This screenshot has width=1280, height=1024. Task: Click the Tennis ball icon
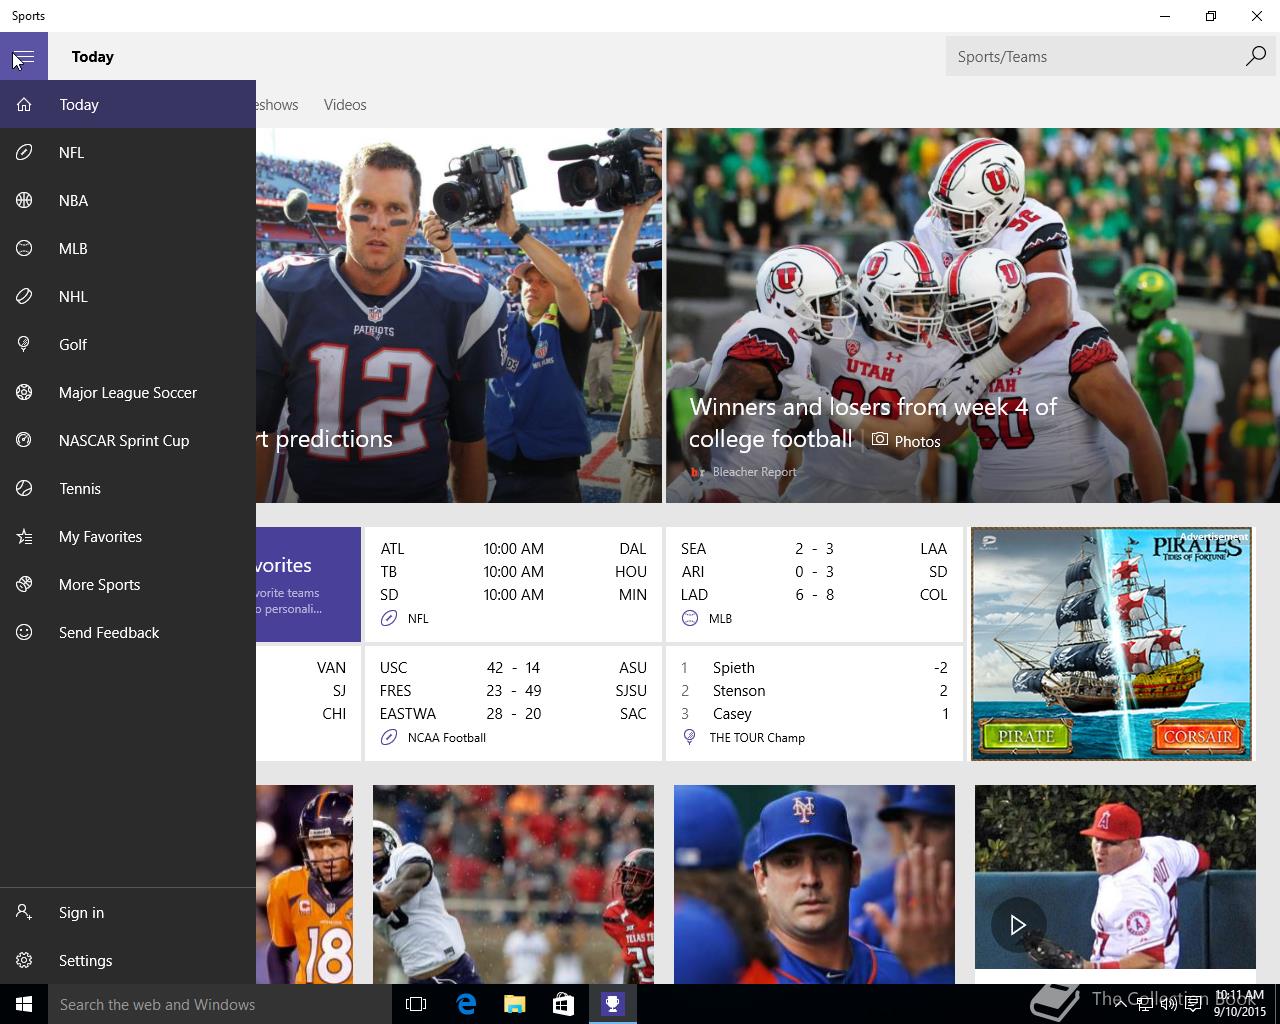24,488
